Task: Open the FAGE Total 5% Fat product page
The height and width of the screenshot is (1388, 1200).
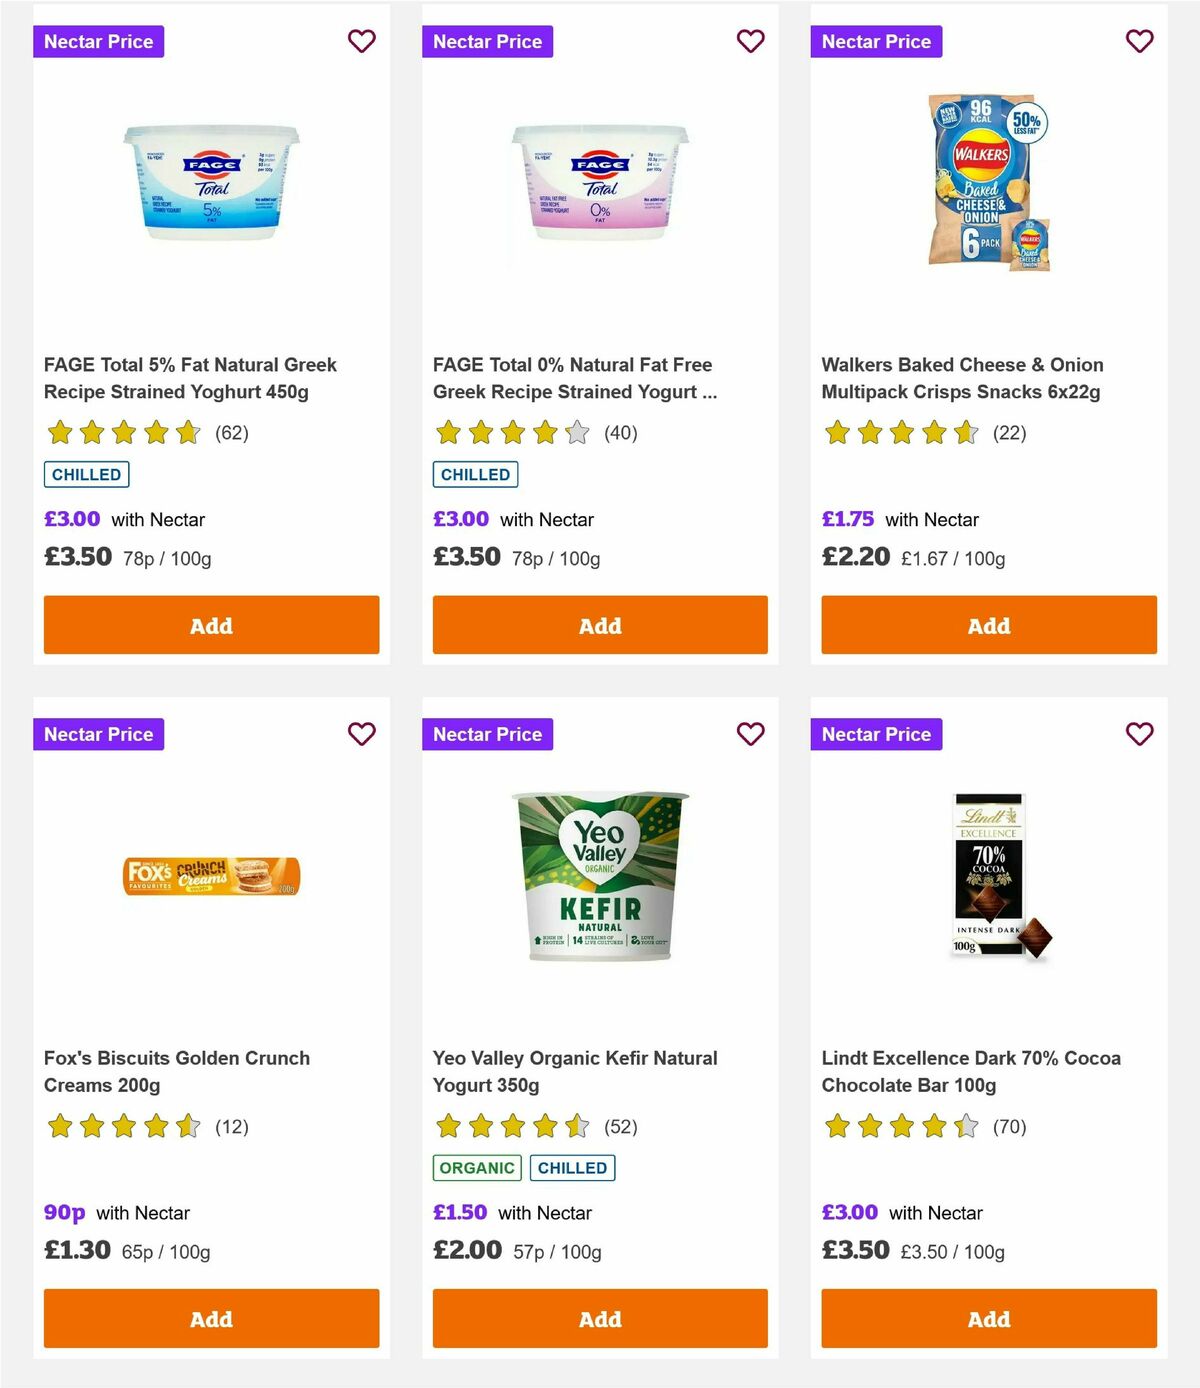Action: tap(191, 378)
